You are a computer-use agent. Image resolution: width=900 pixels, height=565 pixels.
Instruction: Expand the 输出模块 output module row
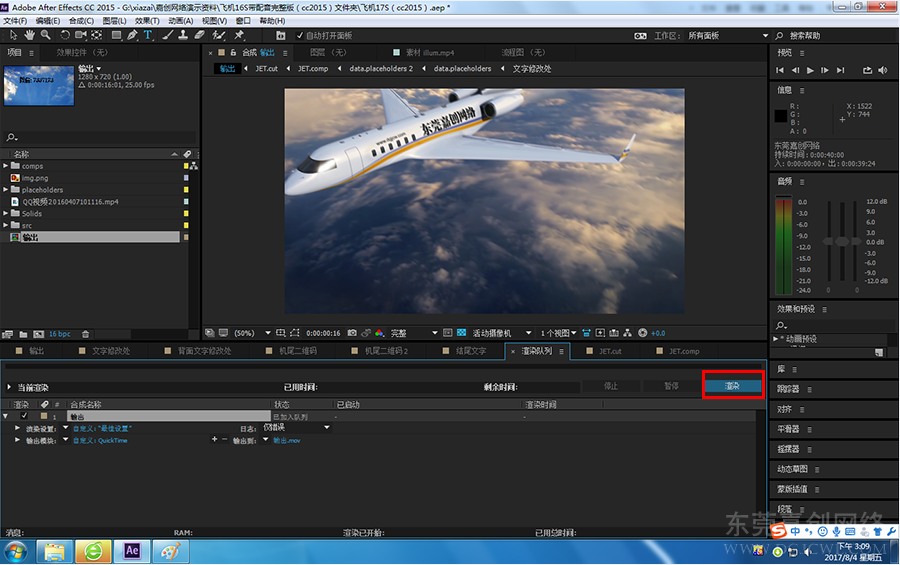point(17,440)
